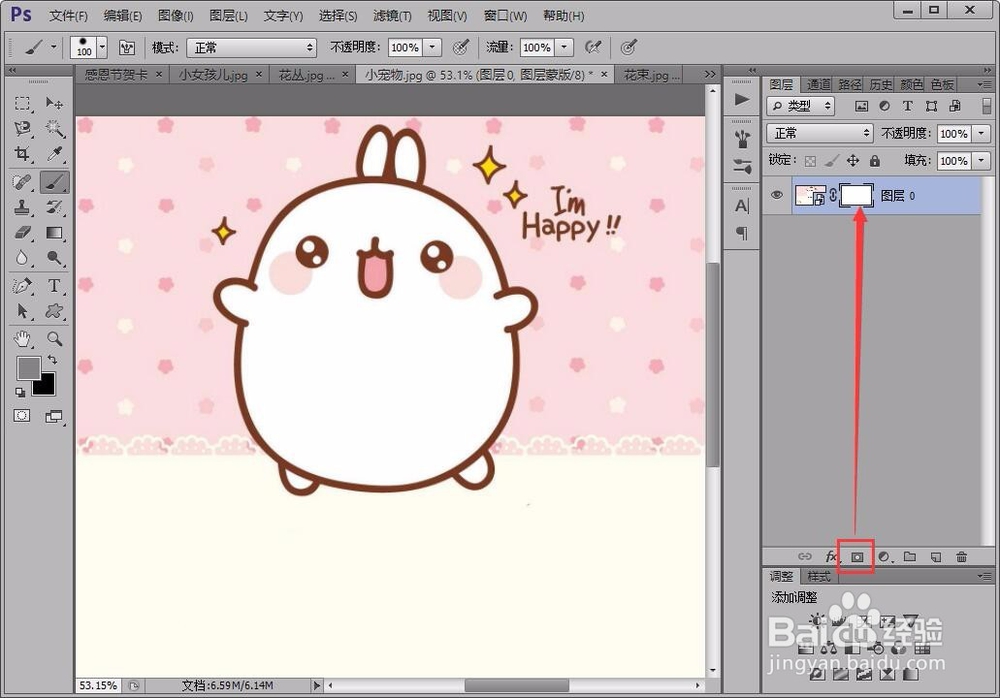Toggle the brush panel button
The width and height of the screenshot is (1000, 698).
point(127,48)
